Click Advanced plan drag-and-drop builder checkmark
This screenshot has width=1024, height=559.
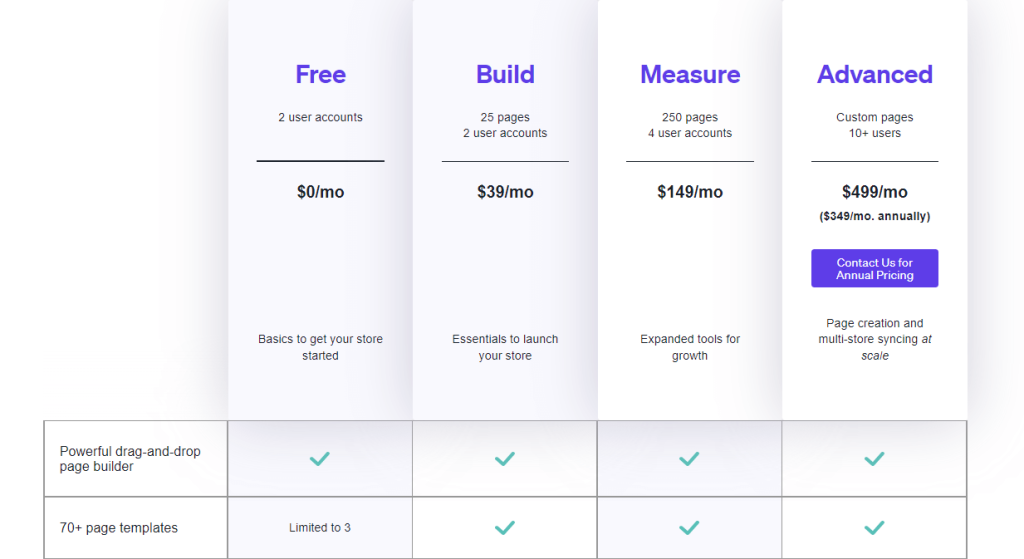(x=874, y=459)
